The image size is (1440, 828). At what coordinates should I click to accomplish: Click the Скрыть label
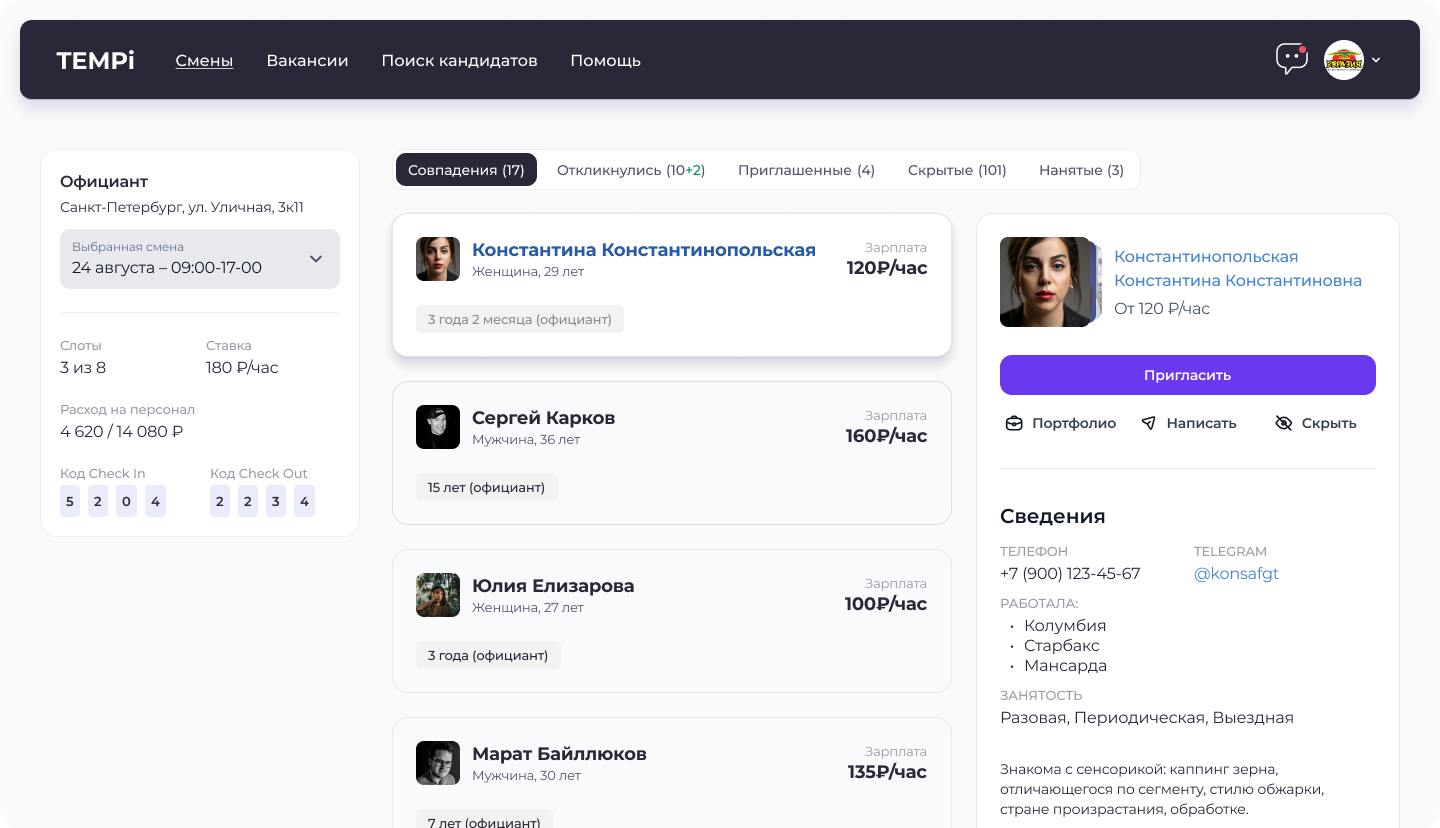[1329, 423]
